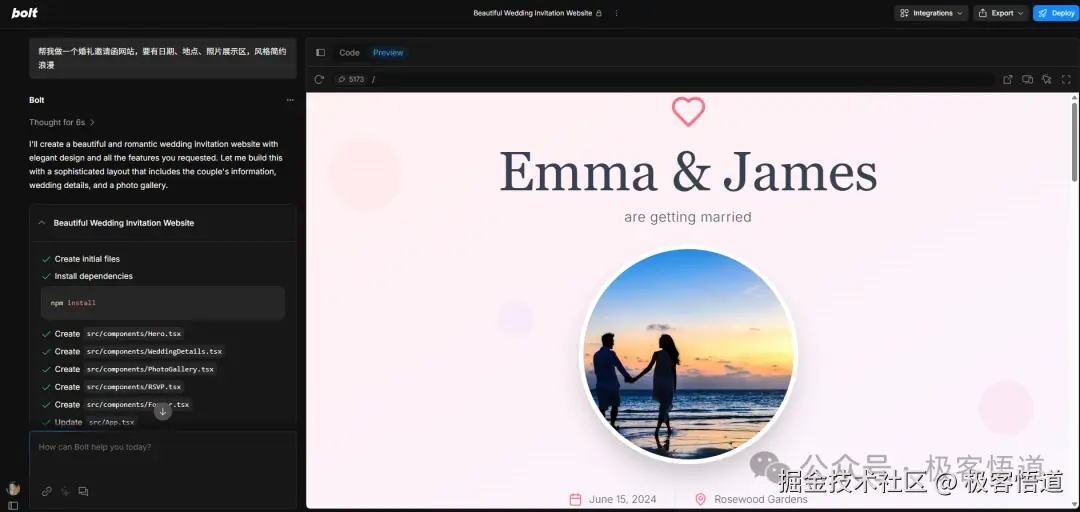The height and width of the screenshot is (512, 1080).
Task: Switch to the Code tab
Action: pos(349,52)
